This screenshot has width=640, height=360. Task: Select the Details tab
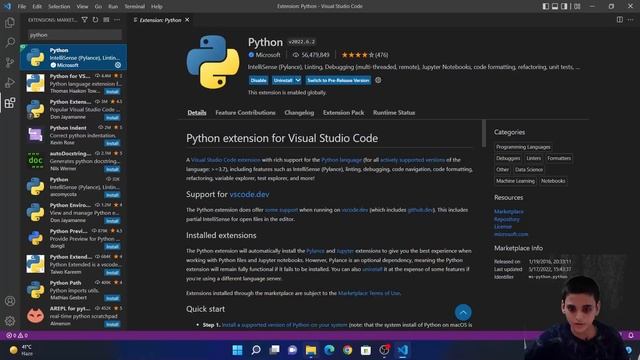pos(197,113)
